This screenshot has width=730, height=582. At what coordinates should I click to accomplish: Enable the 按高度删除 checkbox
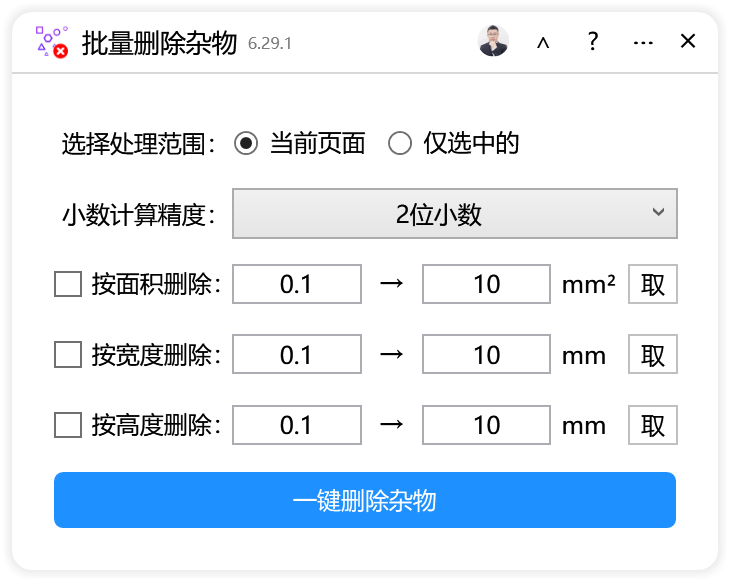point(68,425)
